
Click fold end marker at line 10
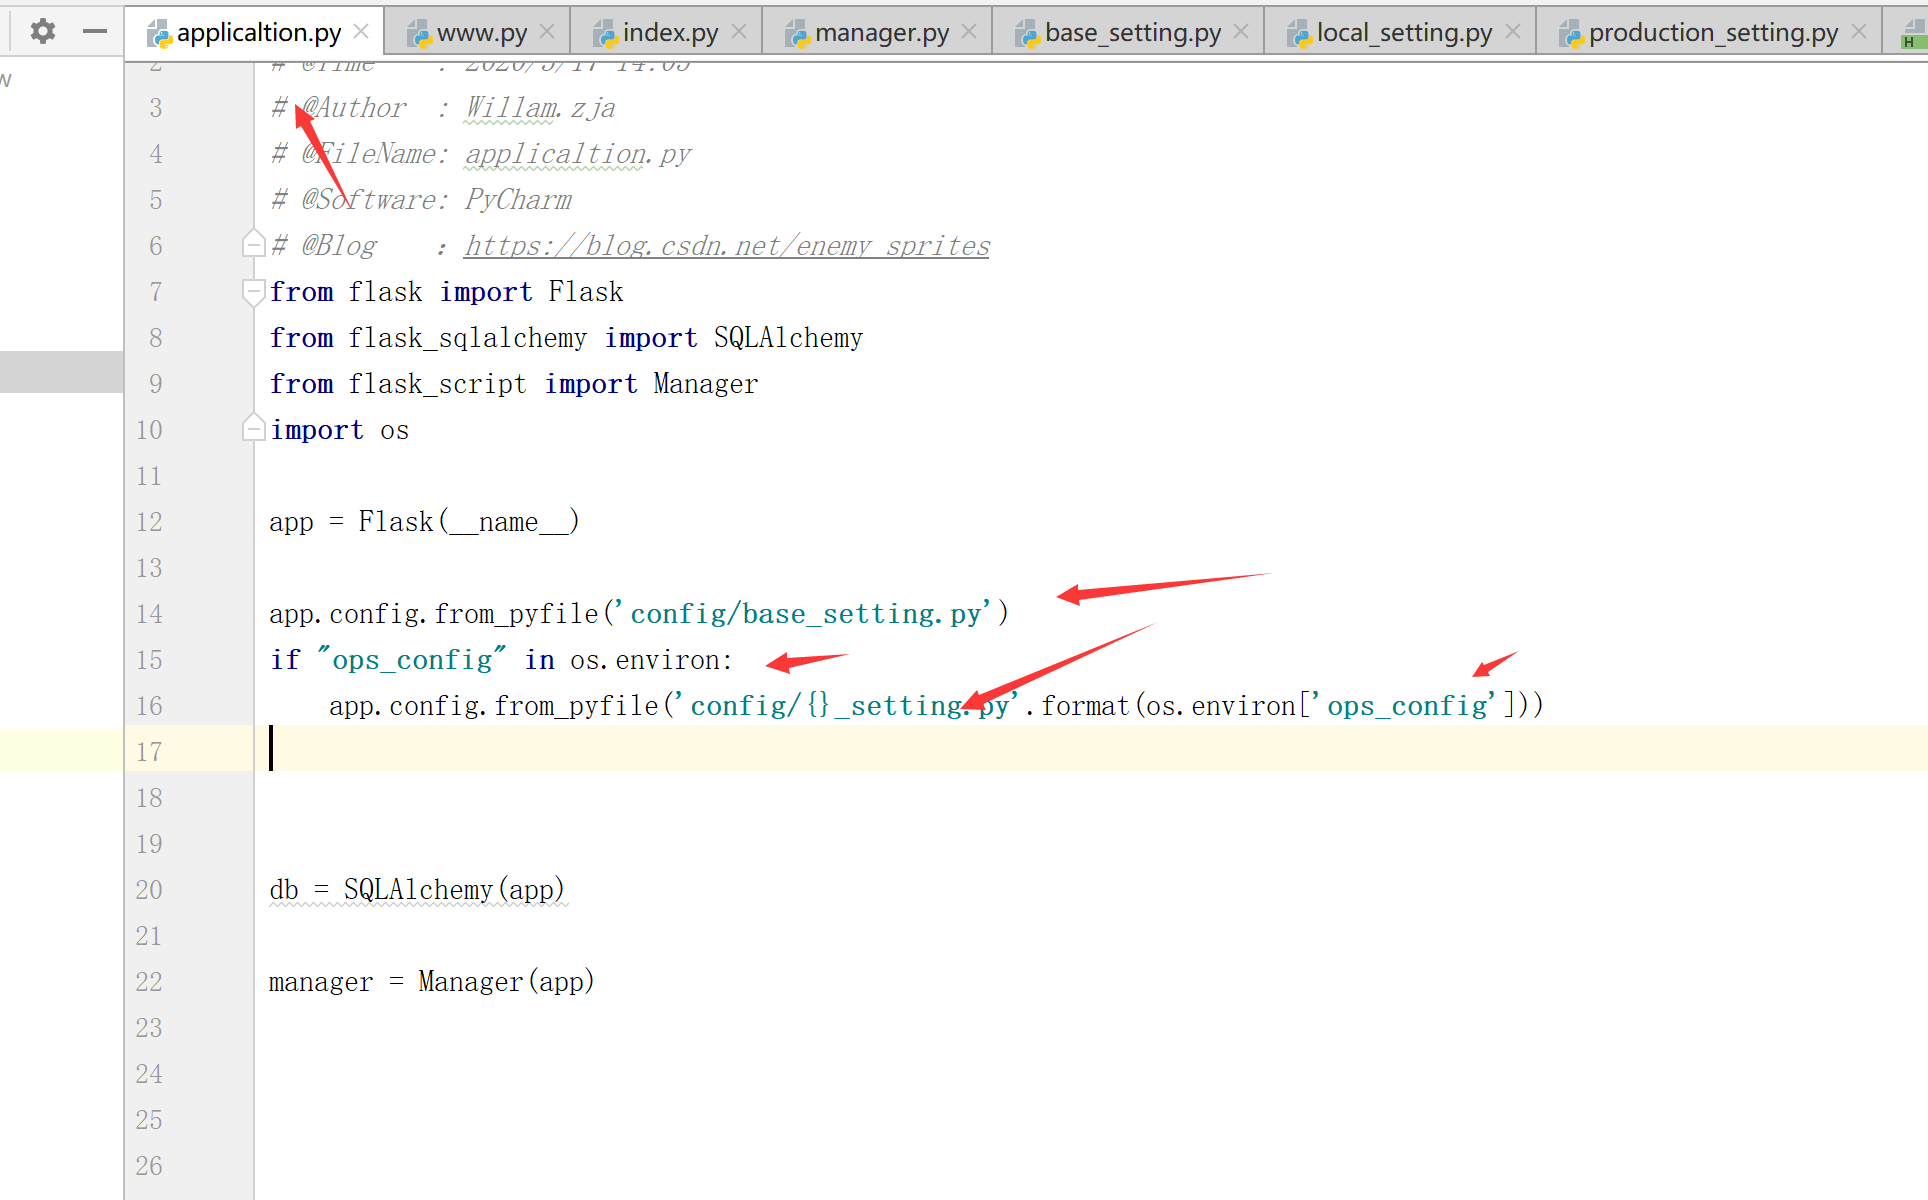click(x=254, y=429)
